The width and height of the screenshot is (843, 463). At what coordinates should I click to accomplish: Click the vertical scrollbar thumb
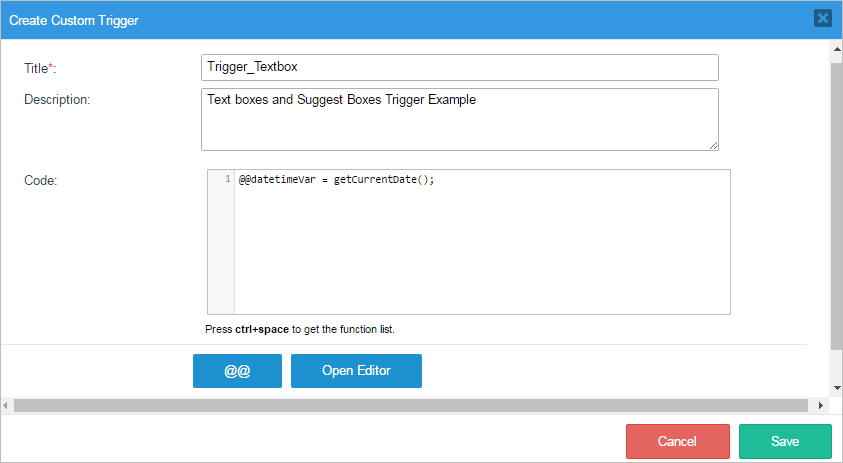pyautogui.click(x=836, y=200)
